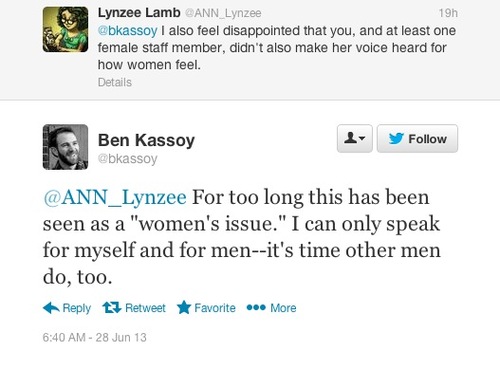The height and width of the screenshot is (369, 500).
Task: Open the More text option
Action: coord(283,308)
